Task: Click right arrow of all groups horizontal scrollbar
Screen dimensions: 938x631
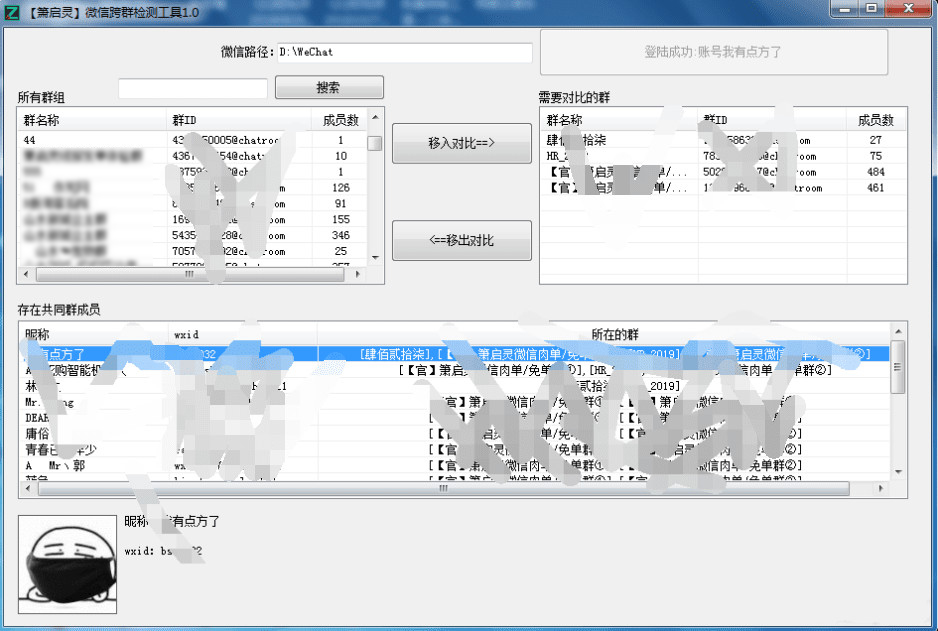Action: tap(359, 273)
